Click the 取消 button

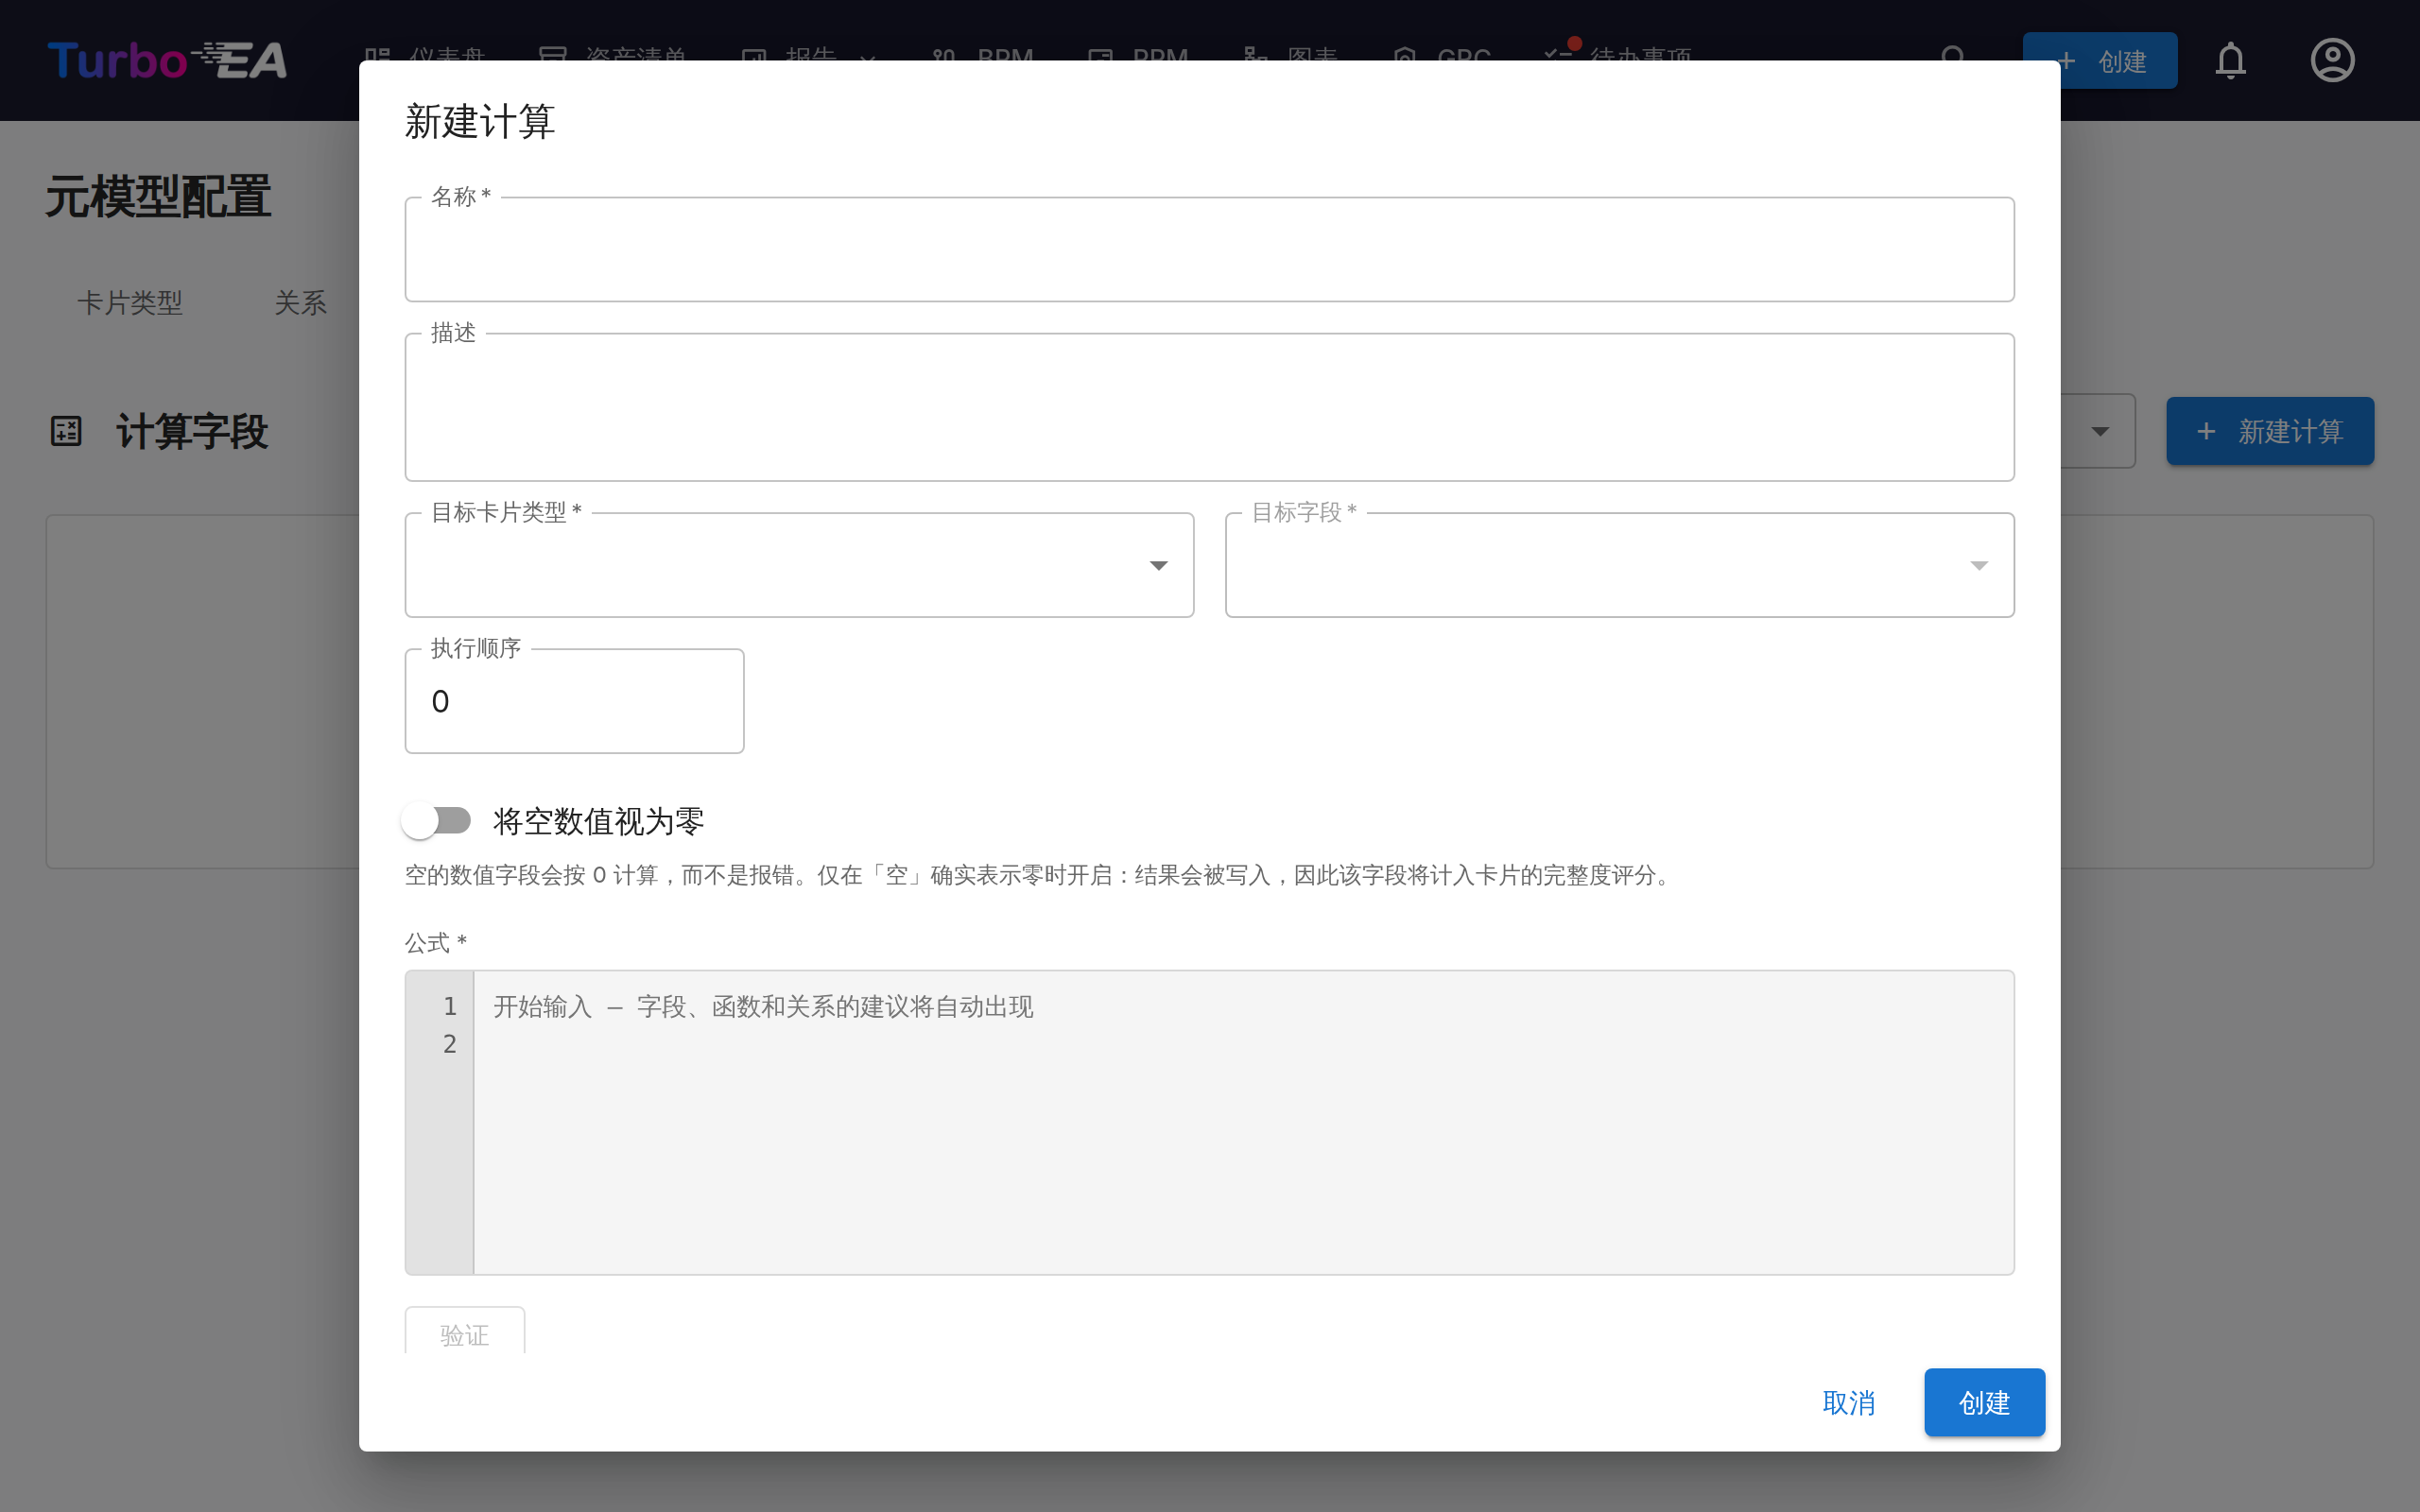[x=1848, y=1402]
